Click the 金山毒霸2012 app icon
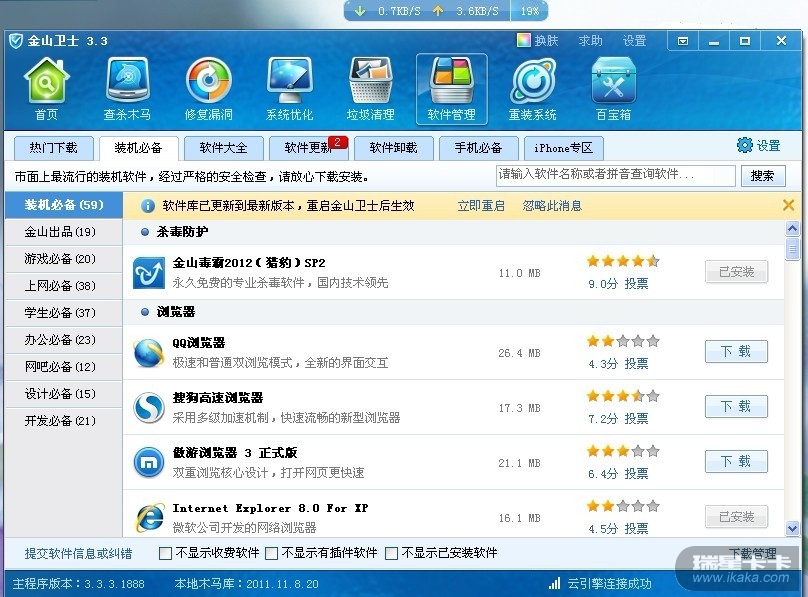 click(149, 272)
